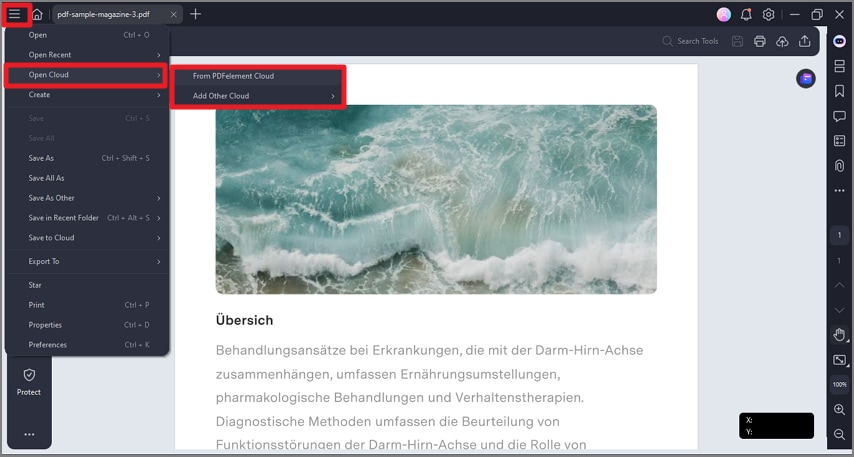The image size is (854, 457).
Task: Click the upload to cloud icon
Action: [782, 41]
